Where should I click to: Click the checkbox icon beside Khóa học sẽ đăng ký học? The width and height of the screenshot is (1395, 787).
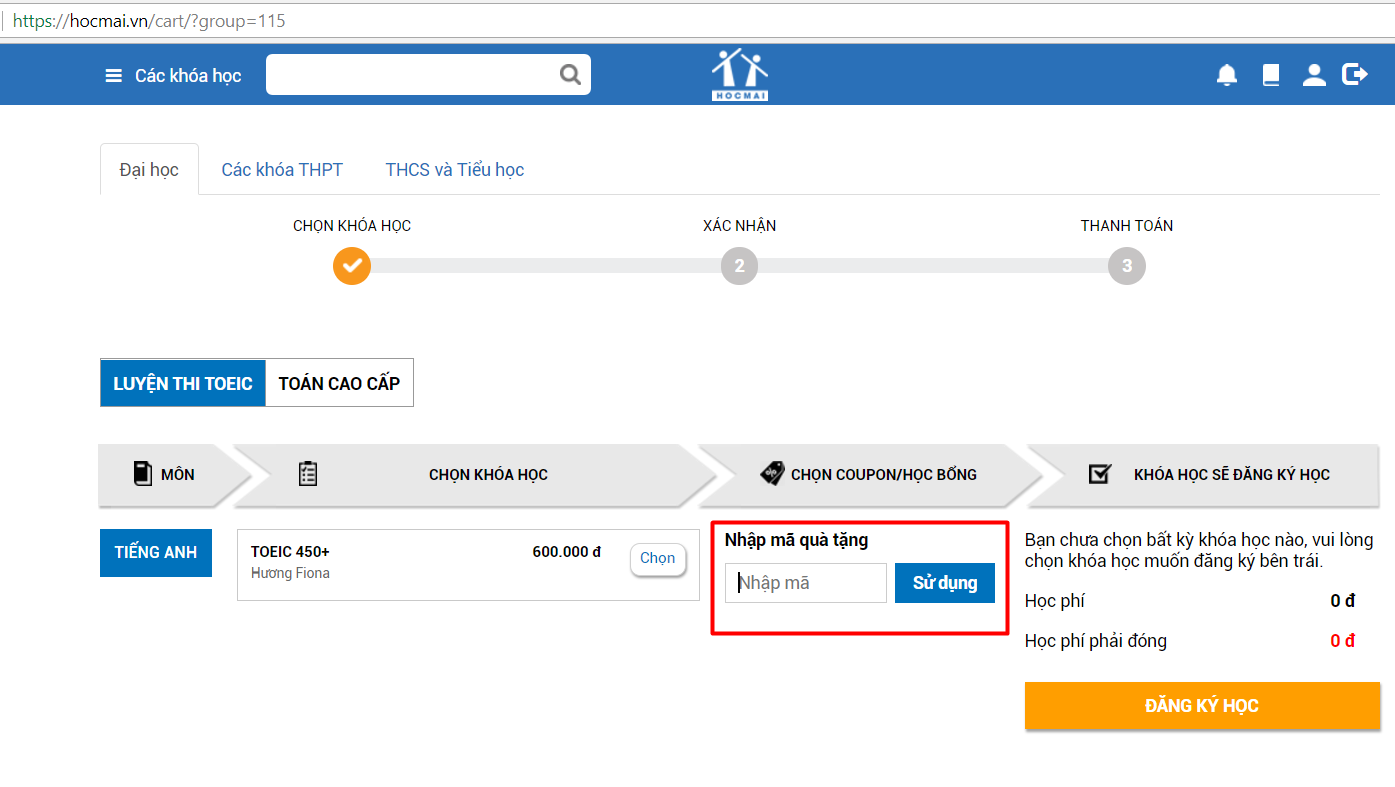coord(1100,474)
